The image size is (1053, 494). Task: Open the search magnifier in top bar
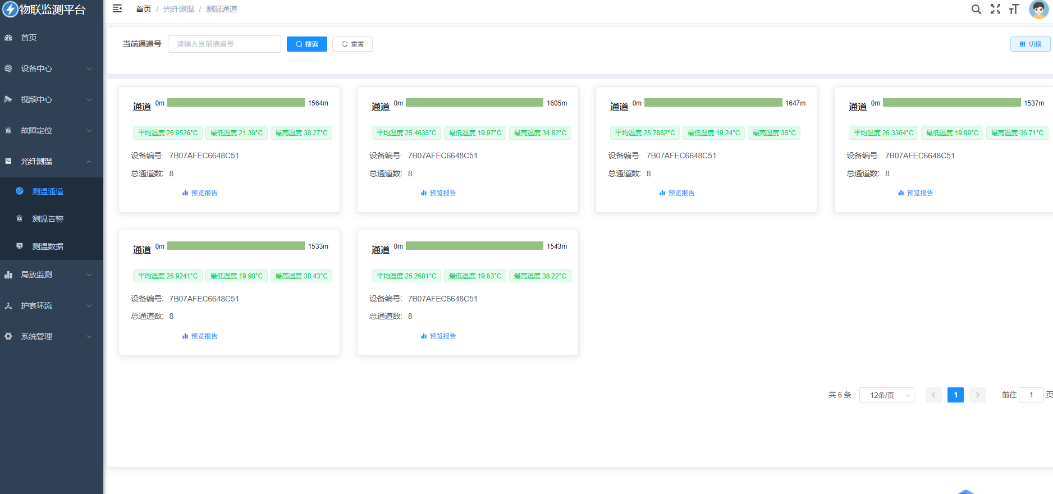tap(977, 9)
